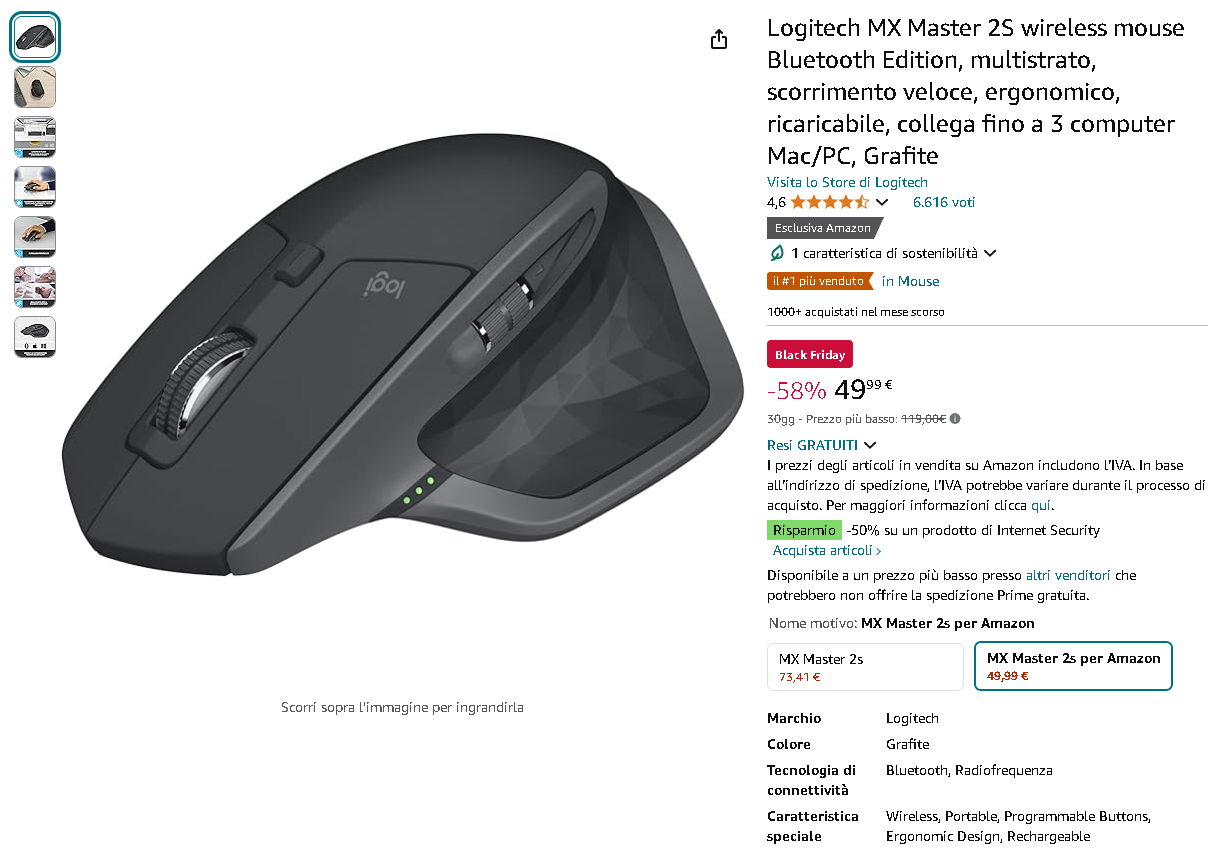Click the 'in Mouse' category link
This screenshot has height=850, width=1224.
tap(910, 282)
